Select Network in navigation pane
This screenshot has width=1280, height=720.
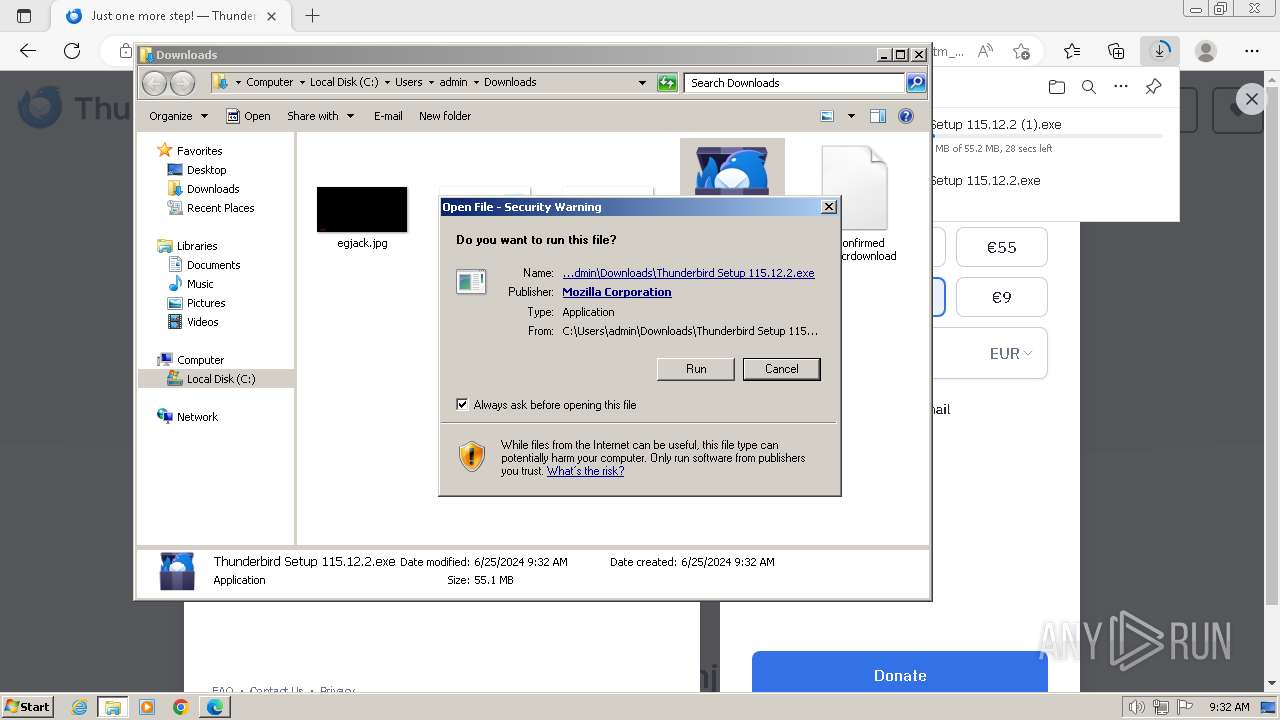coord(197,417)
